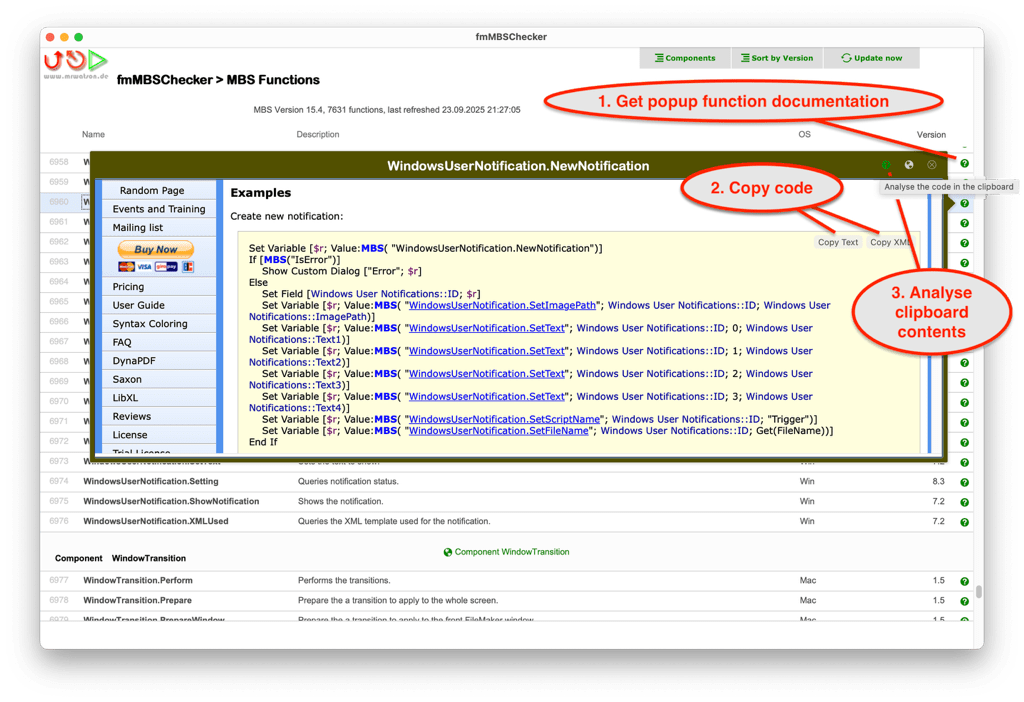Click the green help icon beside WindowTransition.Perform

963,580
